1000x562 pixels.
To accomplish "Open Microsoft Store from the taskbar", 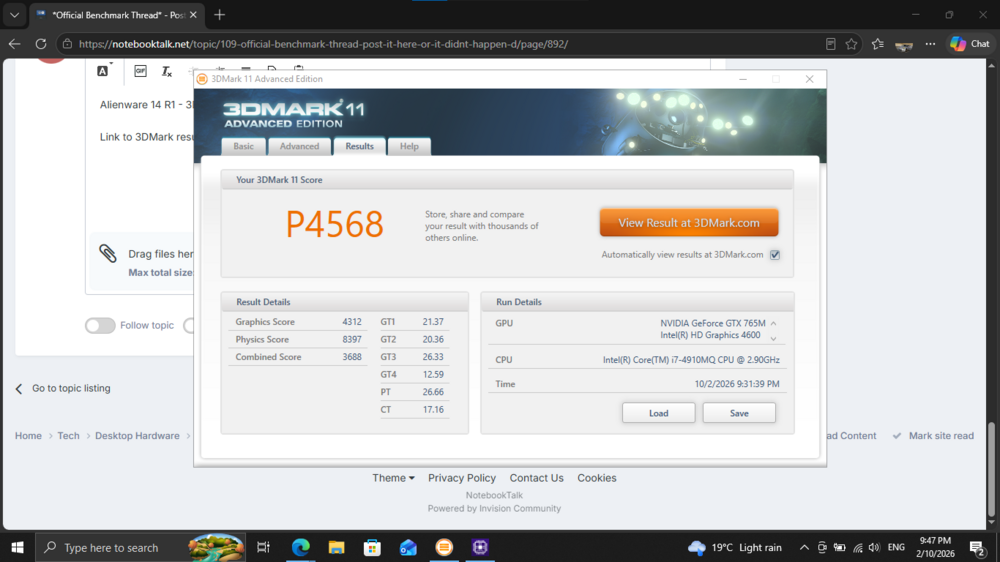I will (x=372, y=547).
